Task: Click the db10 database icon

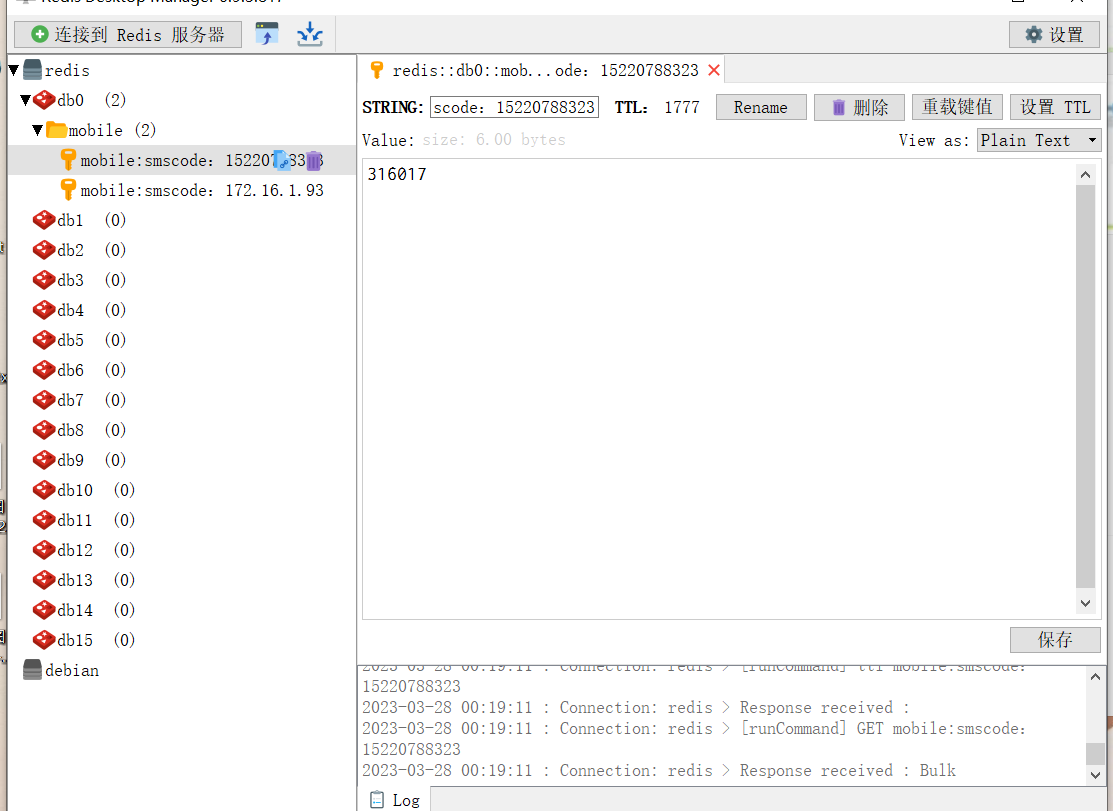Action: 44,490
